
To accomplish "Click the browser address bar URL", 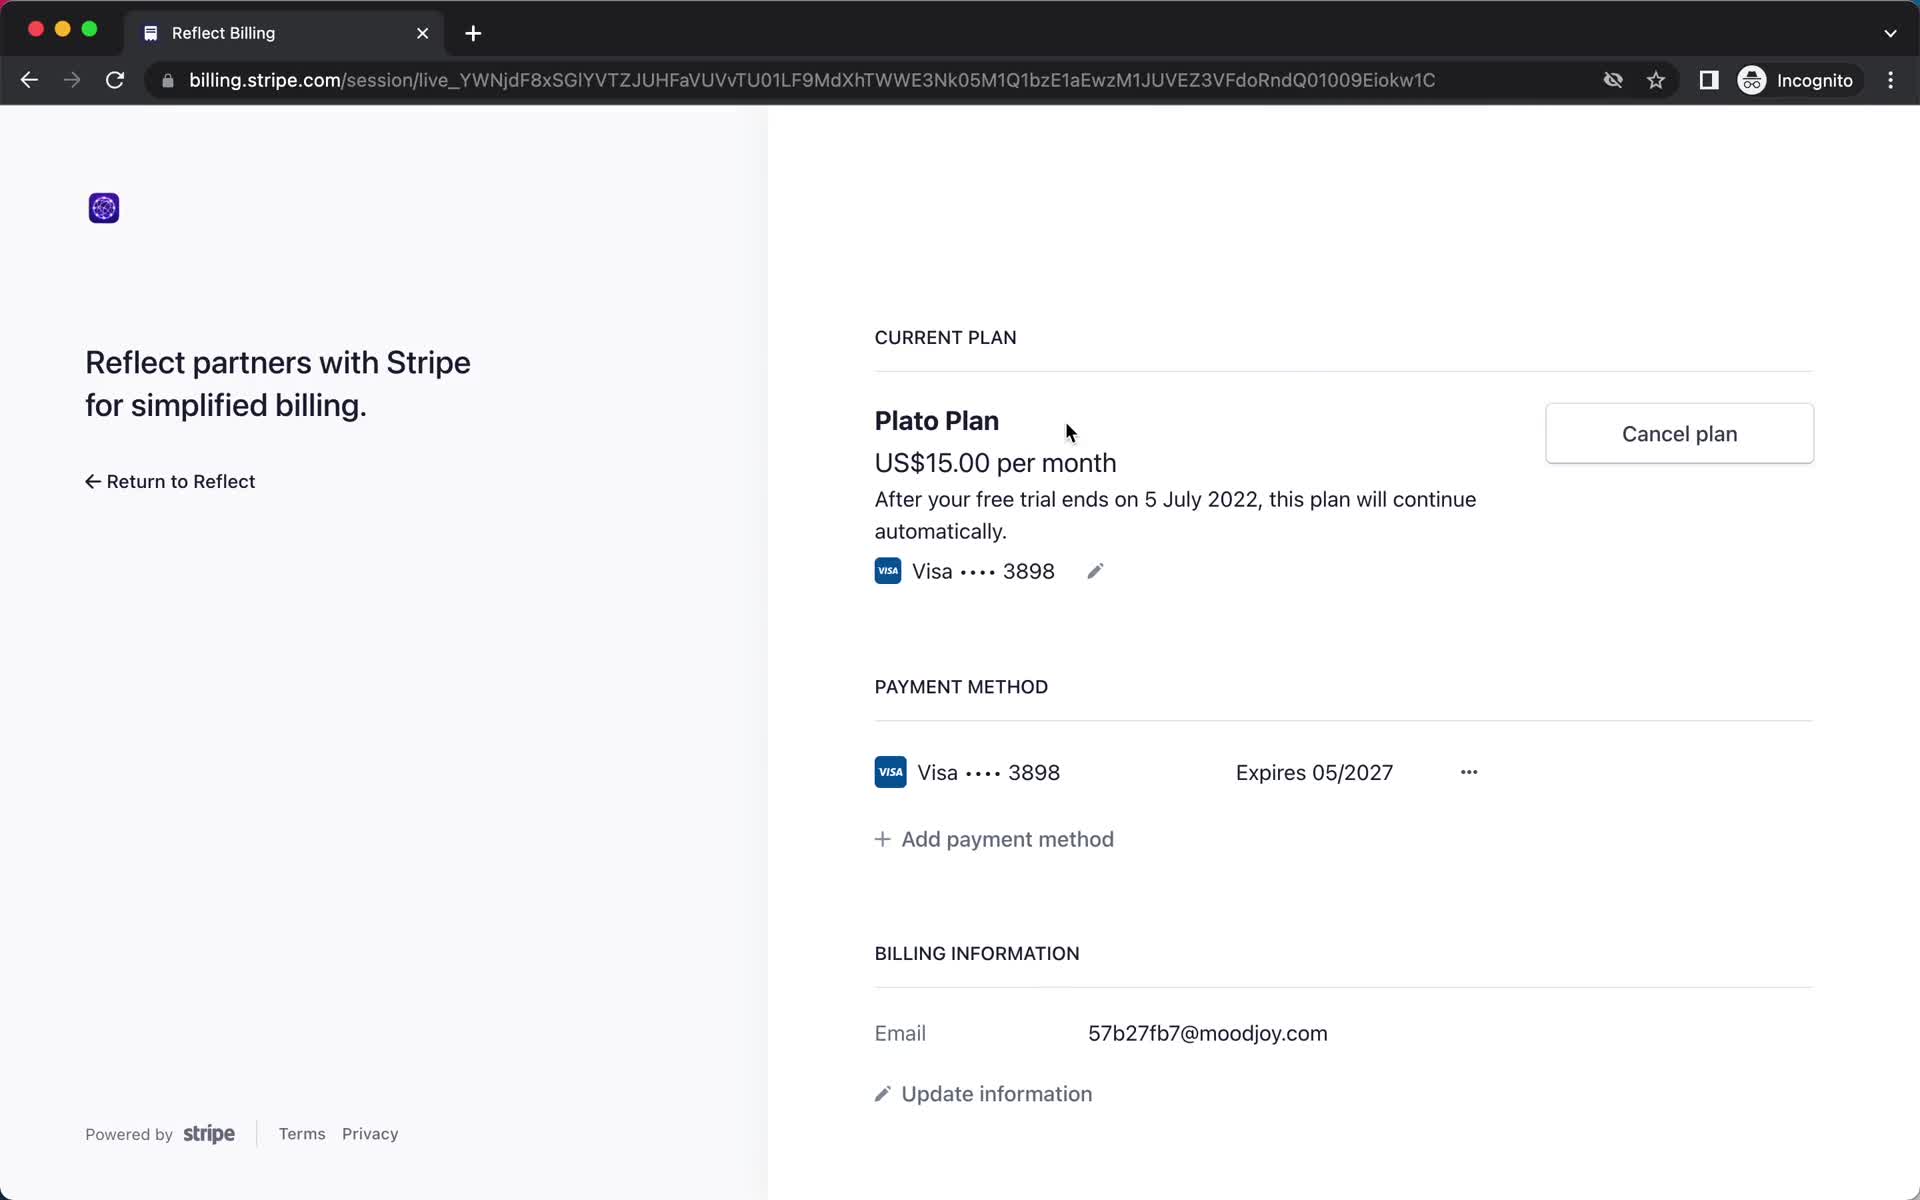I will pos(812,80).
